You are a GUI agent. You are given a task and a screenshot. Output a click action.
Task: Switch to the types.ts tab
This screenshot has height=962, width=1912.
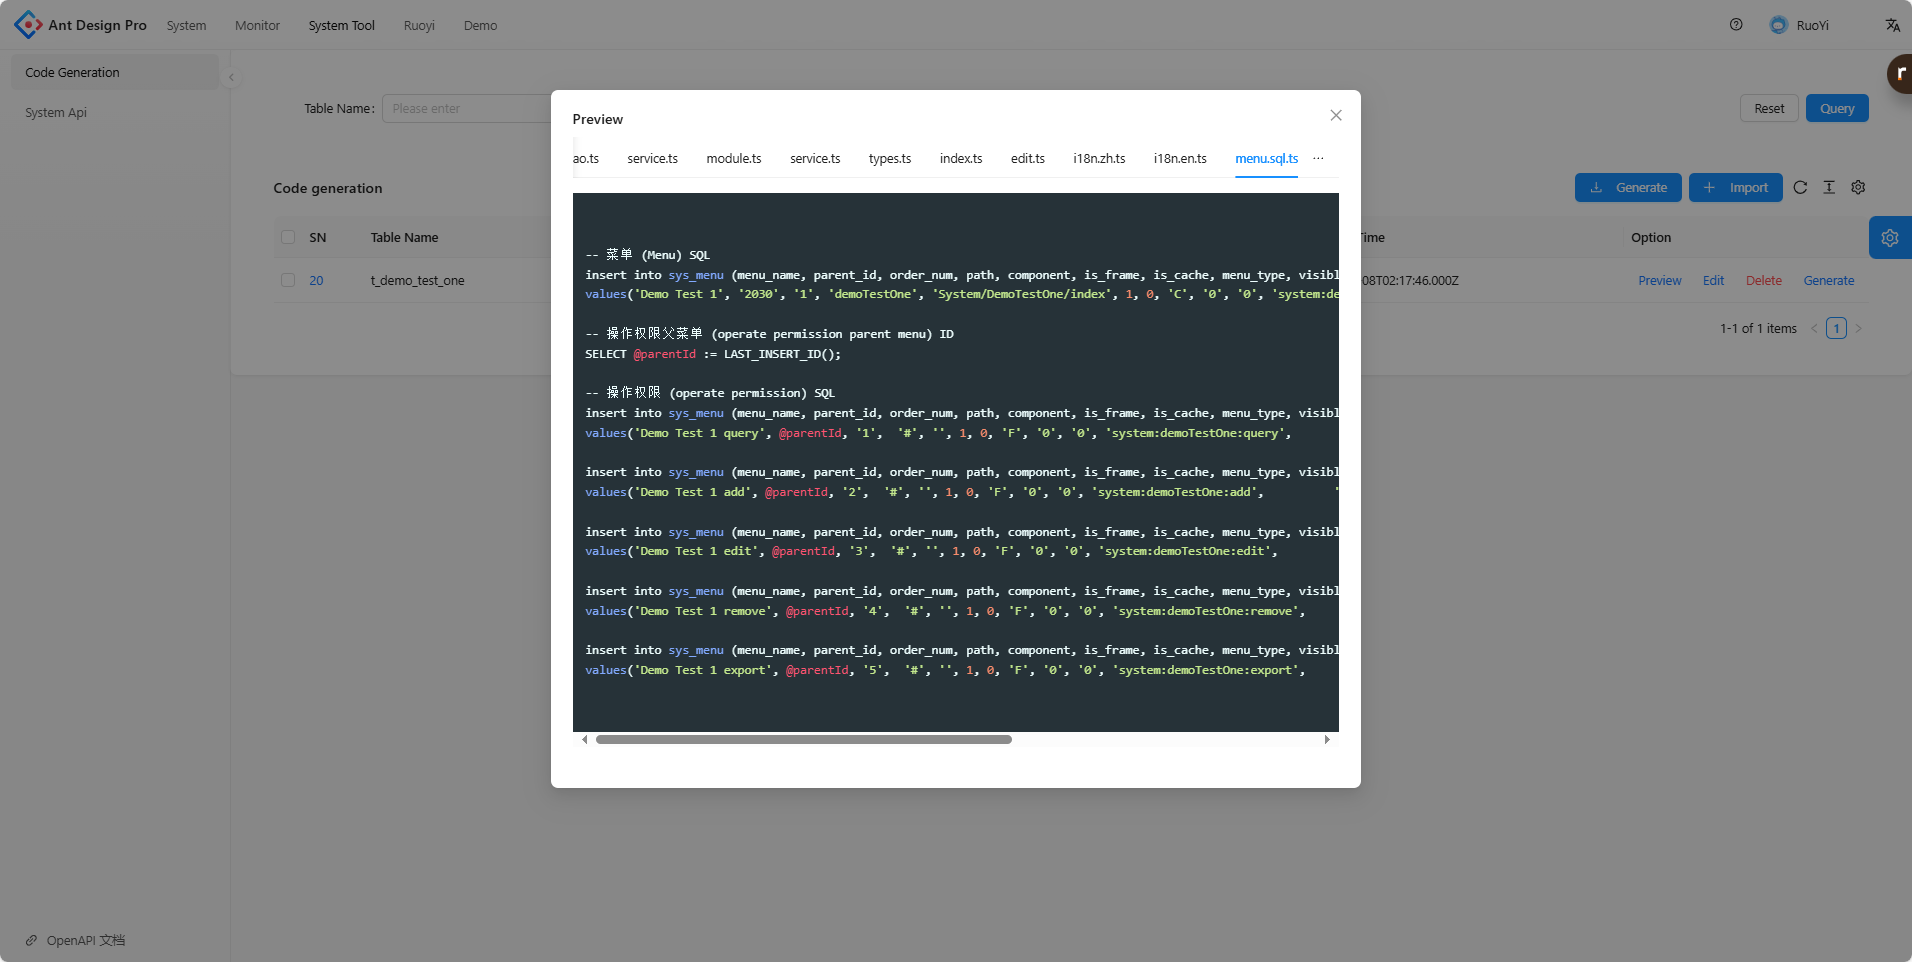890,158
